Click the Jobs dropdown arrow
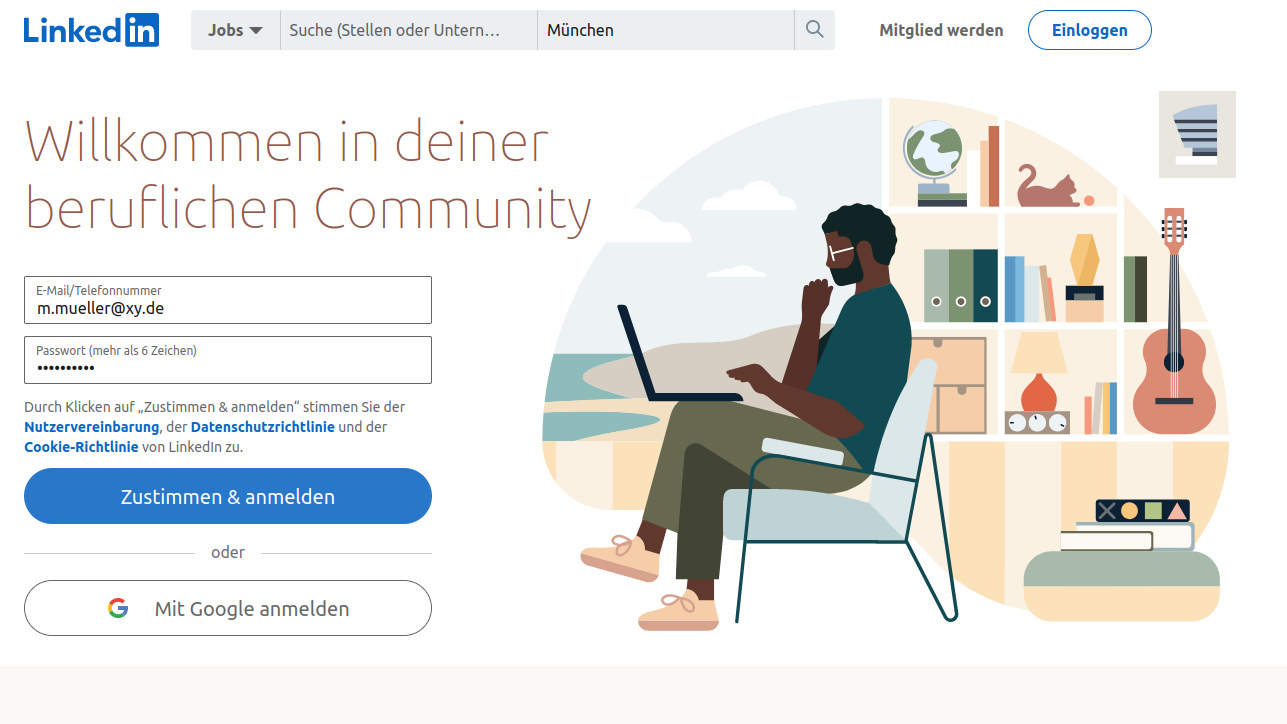This screenshot has width=1287, height=724. 256,31
